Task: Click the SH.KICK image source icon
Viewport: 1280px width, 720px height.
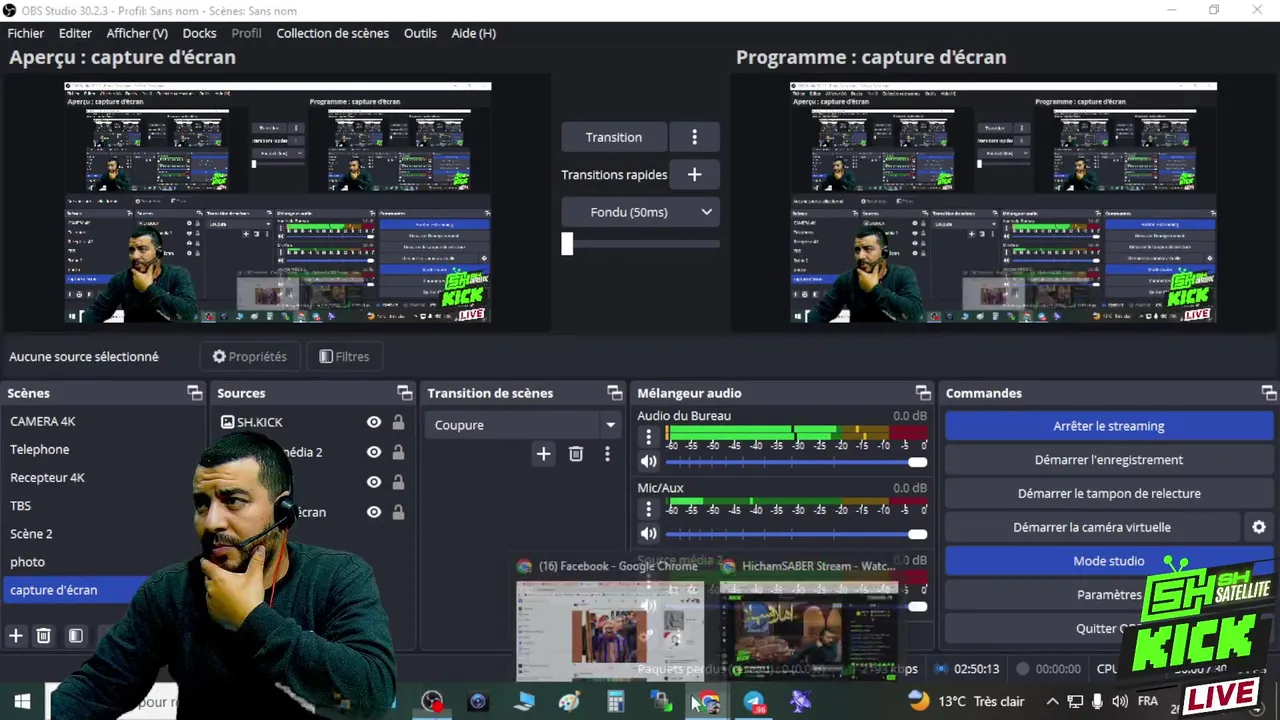Action: click(x=227, y=422)
